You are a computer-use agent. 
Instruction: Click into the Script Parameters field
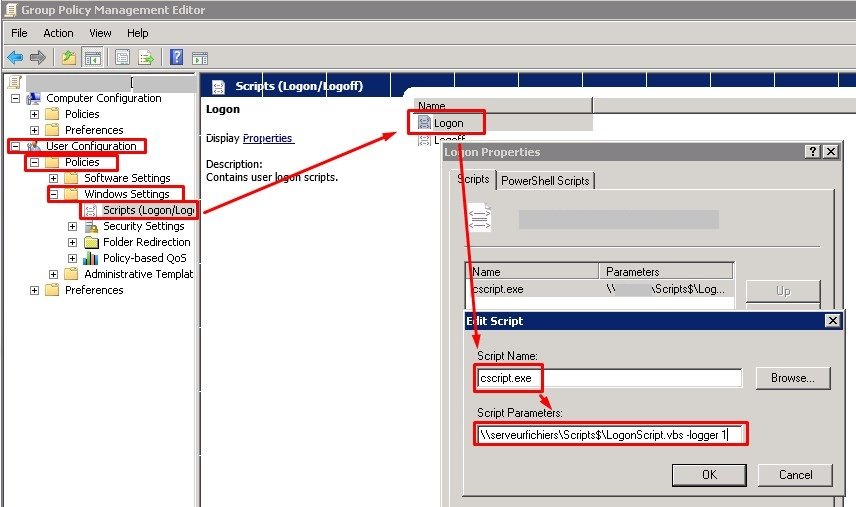[x=610, y=434]
